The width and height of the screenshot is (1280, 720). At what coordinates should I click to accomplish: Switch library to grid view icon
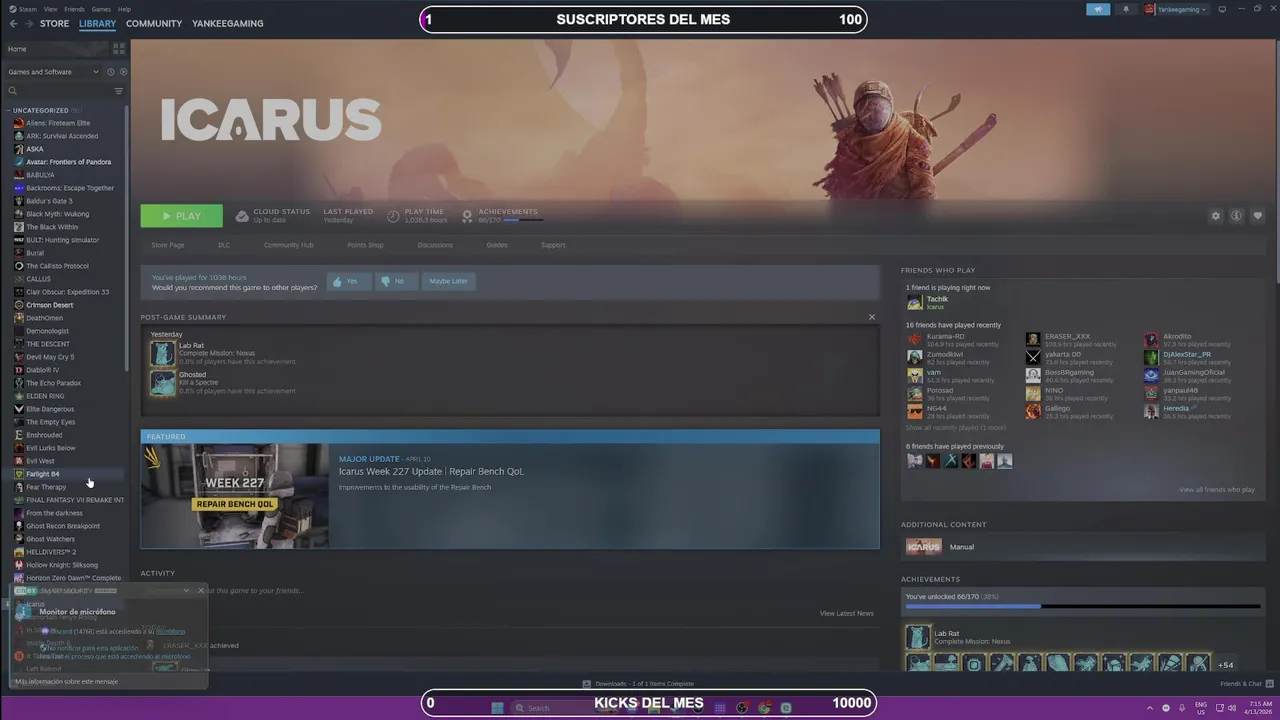tap(119, 48)
